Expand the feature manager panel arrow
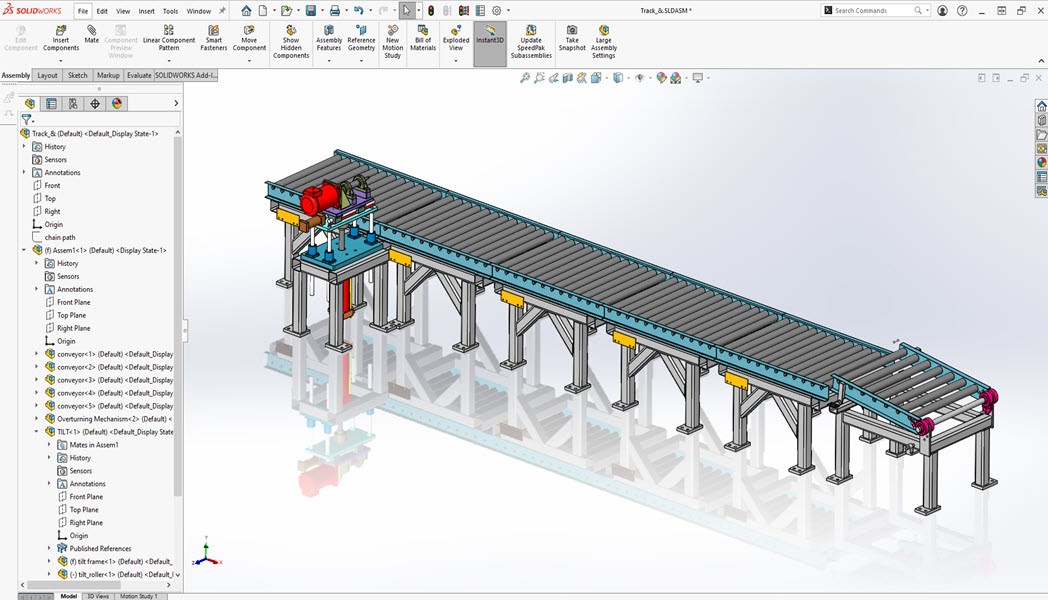The height and width of the screenshot is (600, 1048). pos(176,104)
